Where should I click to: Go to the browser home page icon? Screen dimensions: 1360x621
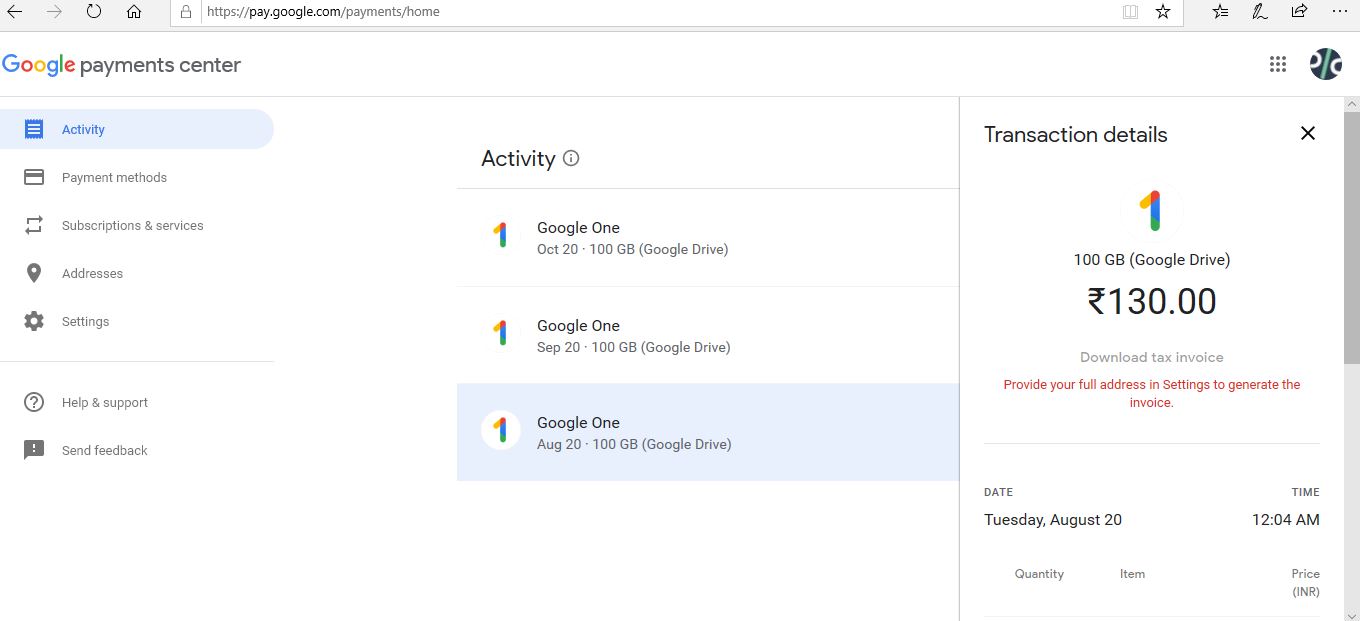point(134,12)
